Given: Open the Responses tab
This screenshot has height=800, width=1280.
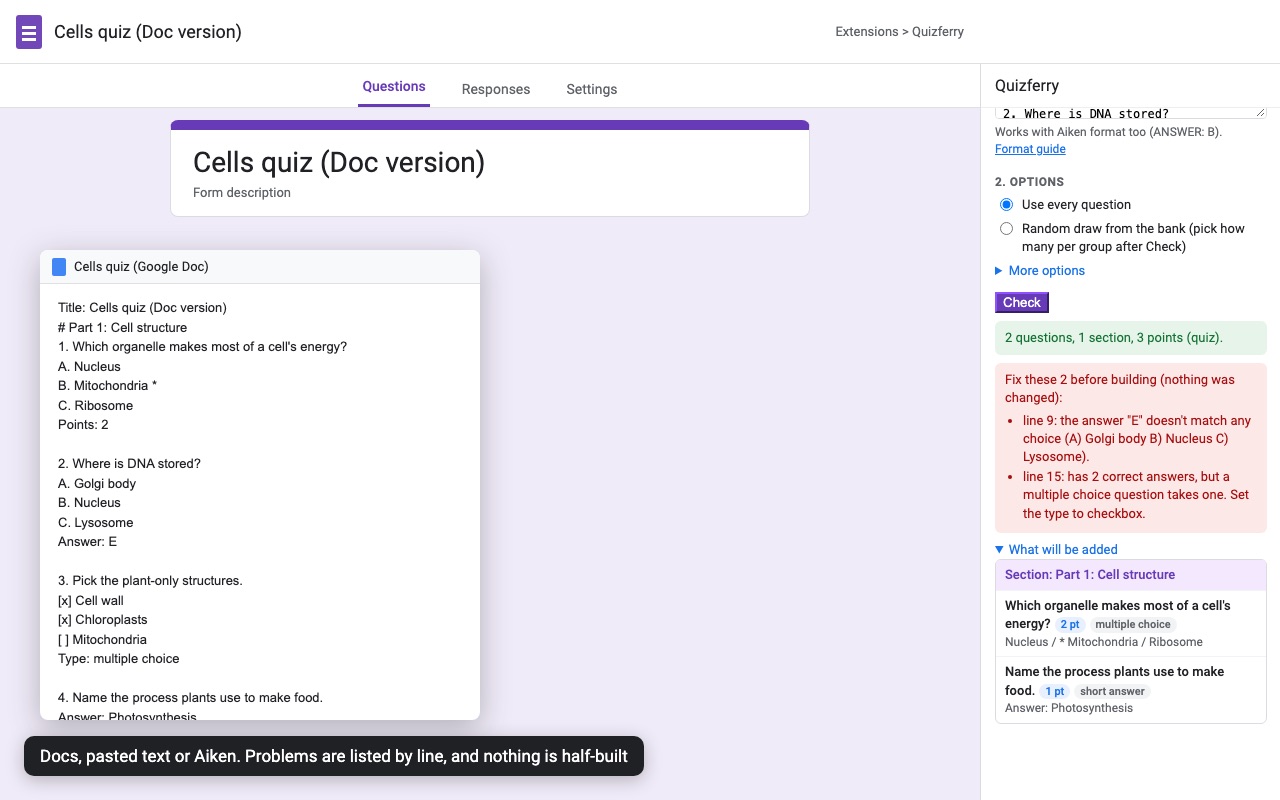Looking at the screenshot, I should coord(496,89).
